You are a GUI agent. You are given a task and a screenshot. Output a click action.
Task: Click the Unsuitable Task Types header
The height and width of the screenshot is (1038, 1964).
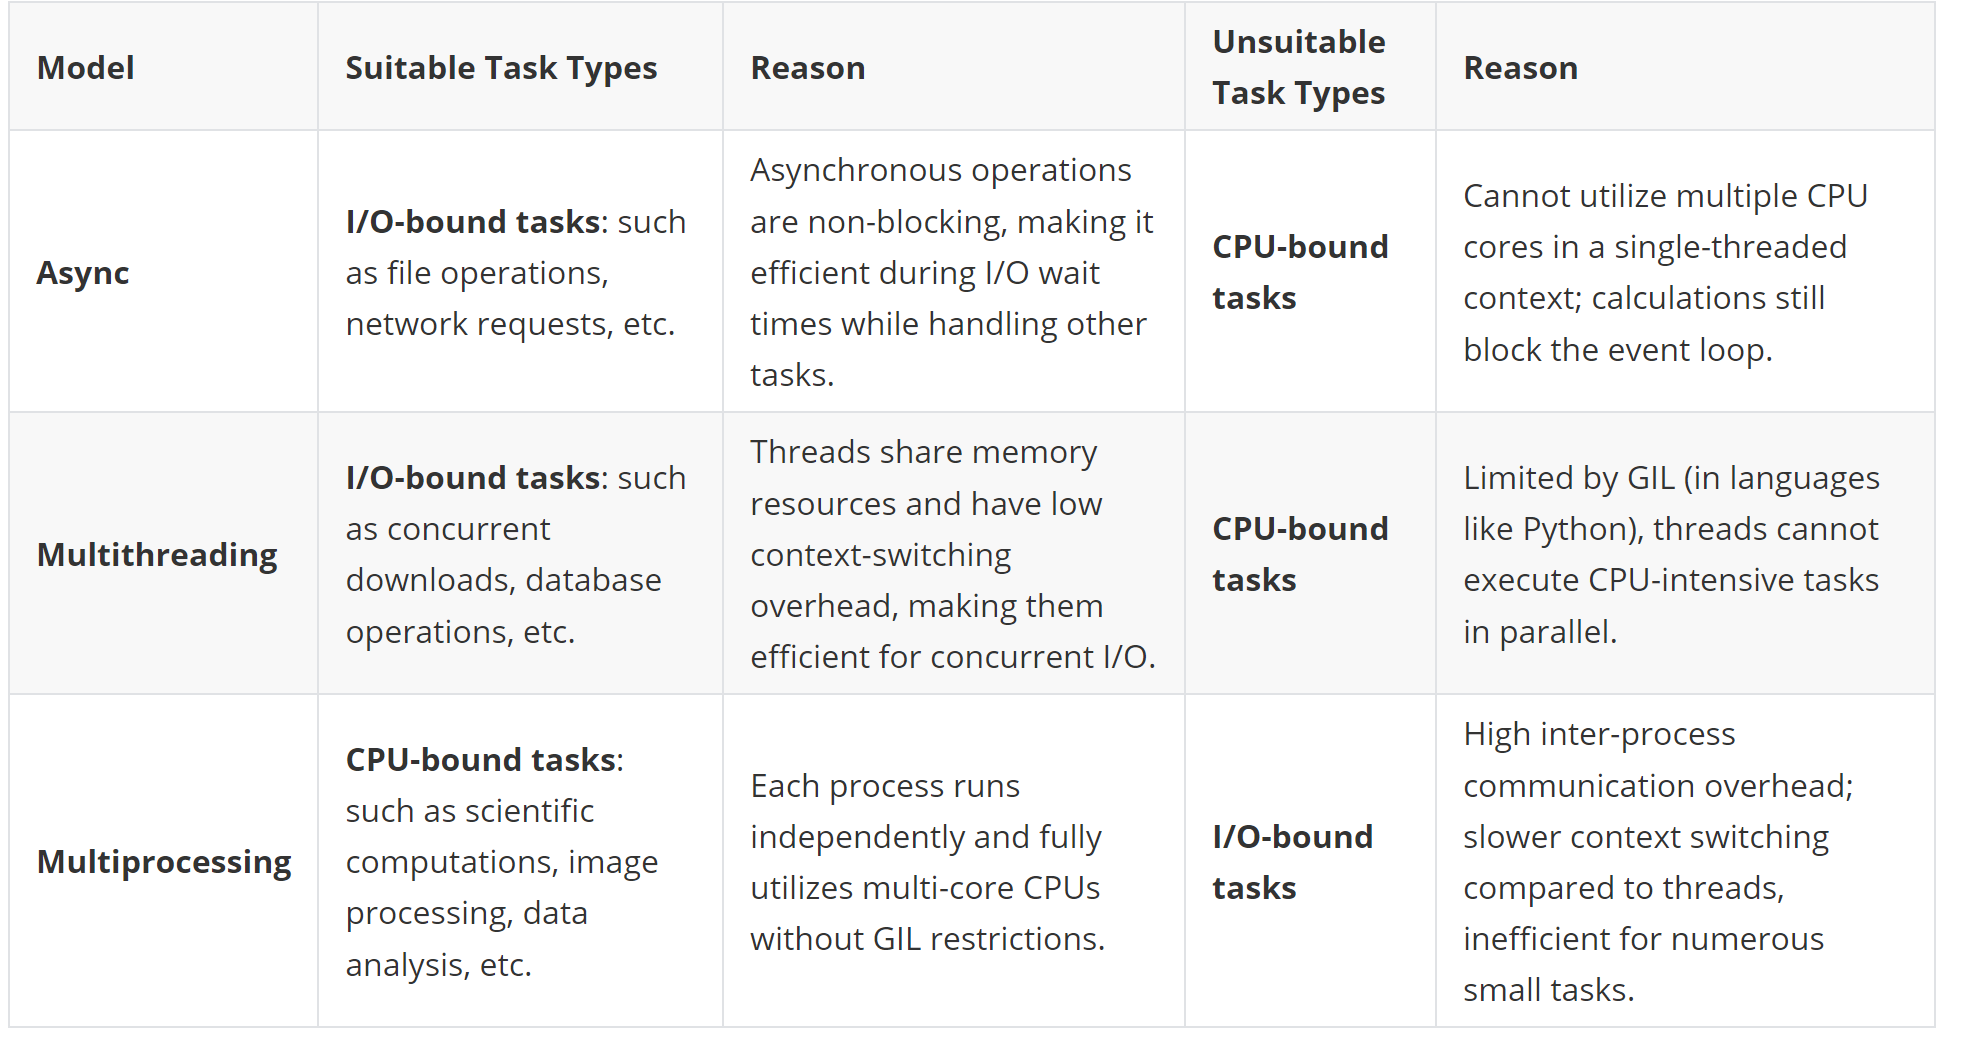coord(1310,67)
